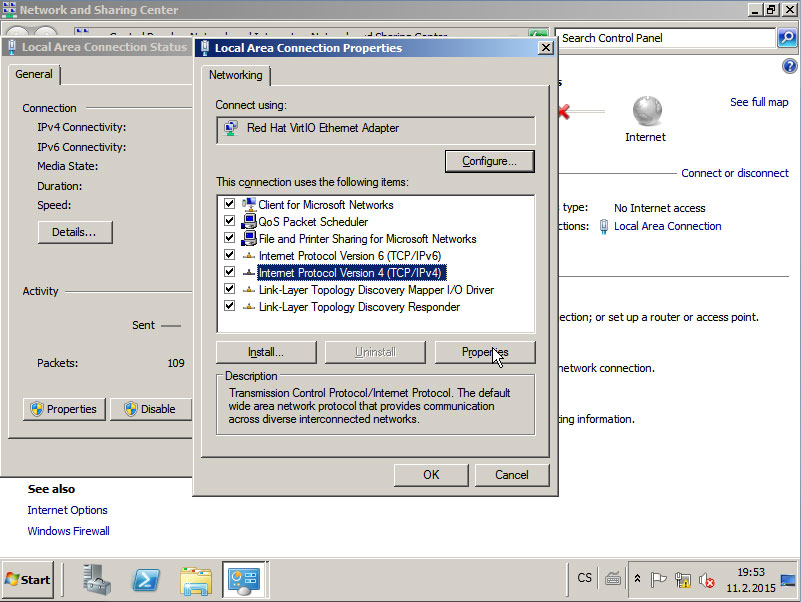Open Windows Explorer folder icon in taskbar
The image size is (801, 602).
[196, 579]
